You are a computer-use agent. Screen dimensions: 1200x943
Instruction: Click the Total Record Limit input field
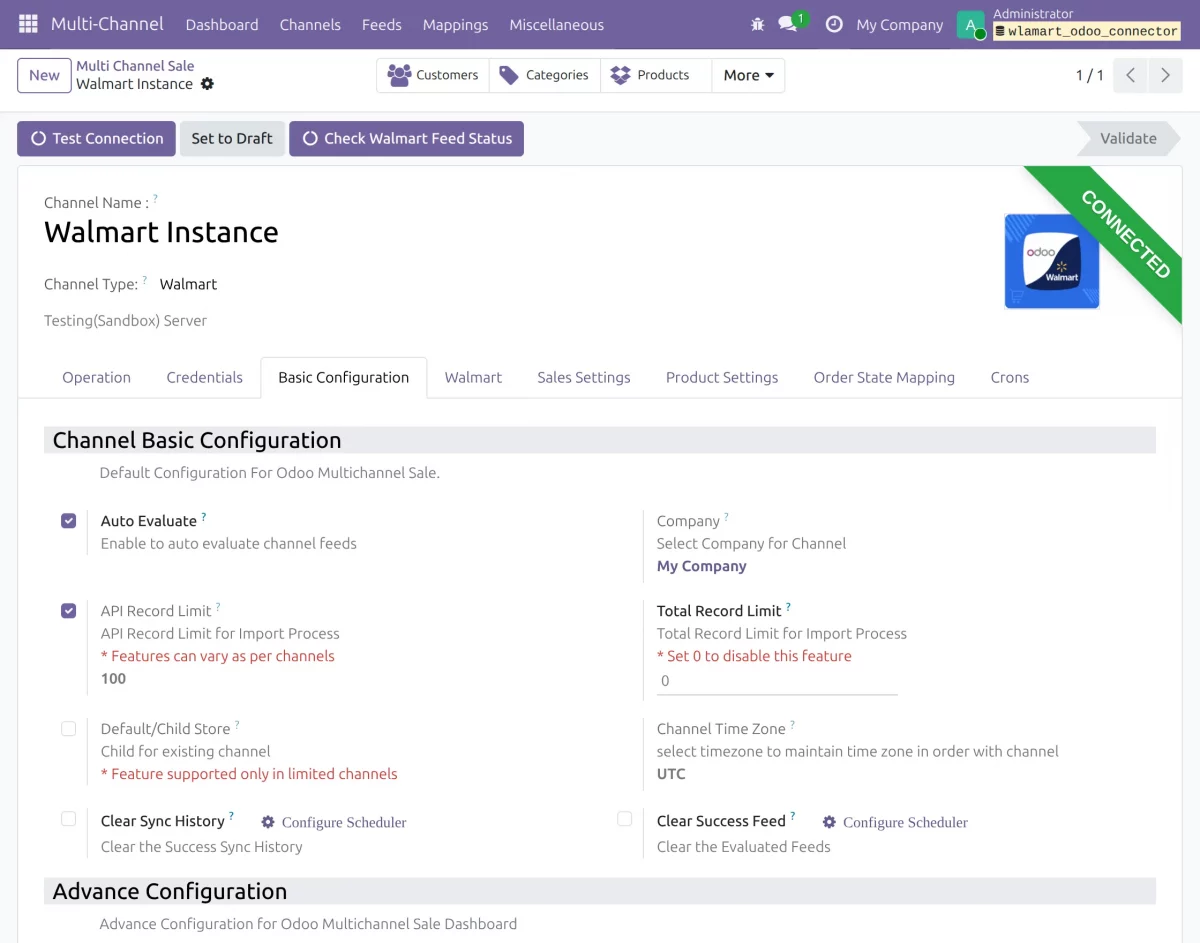777,681
